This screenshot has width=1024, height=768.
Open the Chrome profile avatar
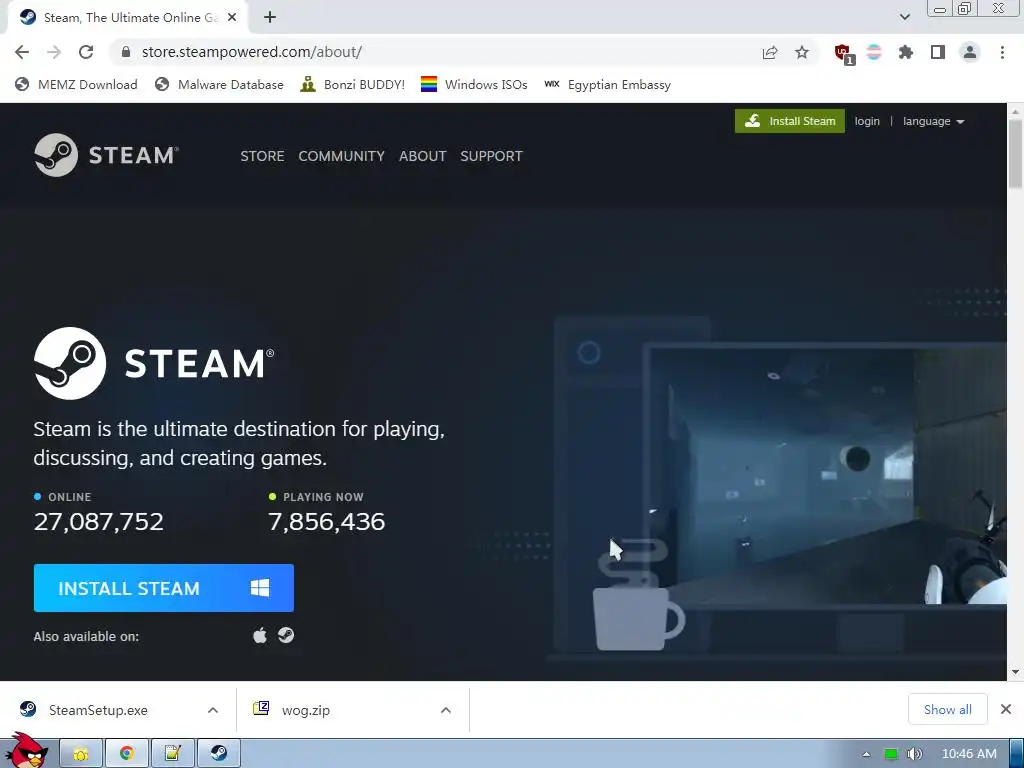point(970,52)
